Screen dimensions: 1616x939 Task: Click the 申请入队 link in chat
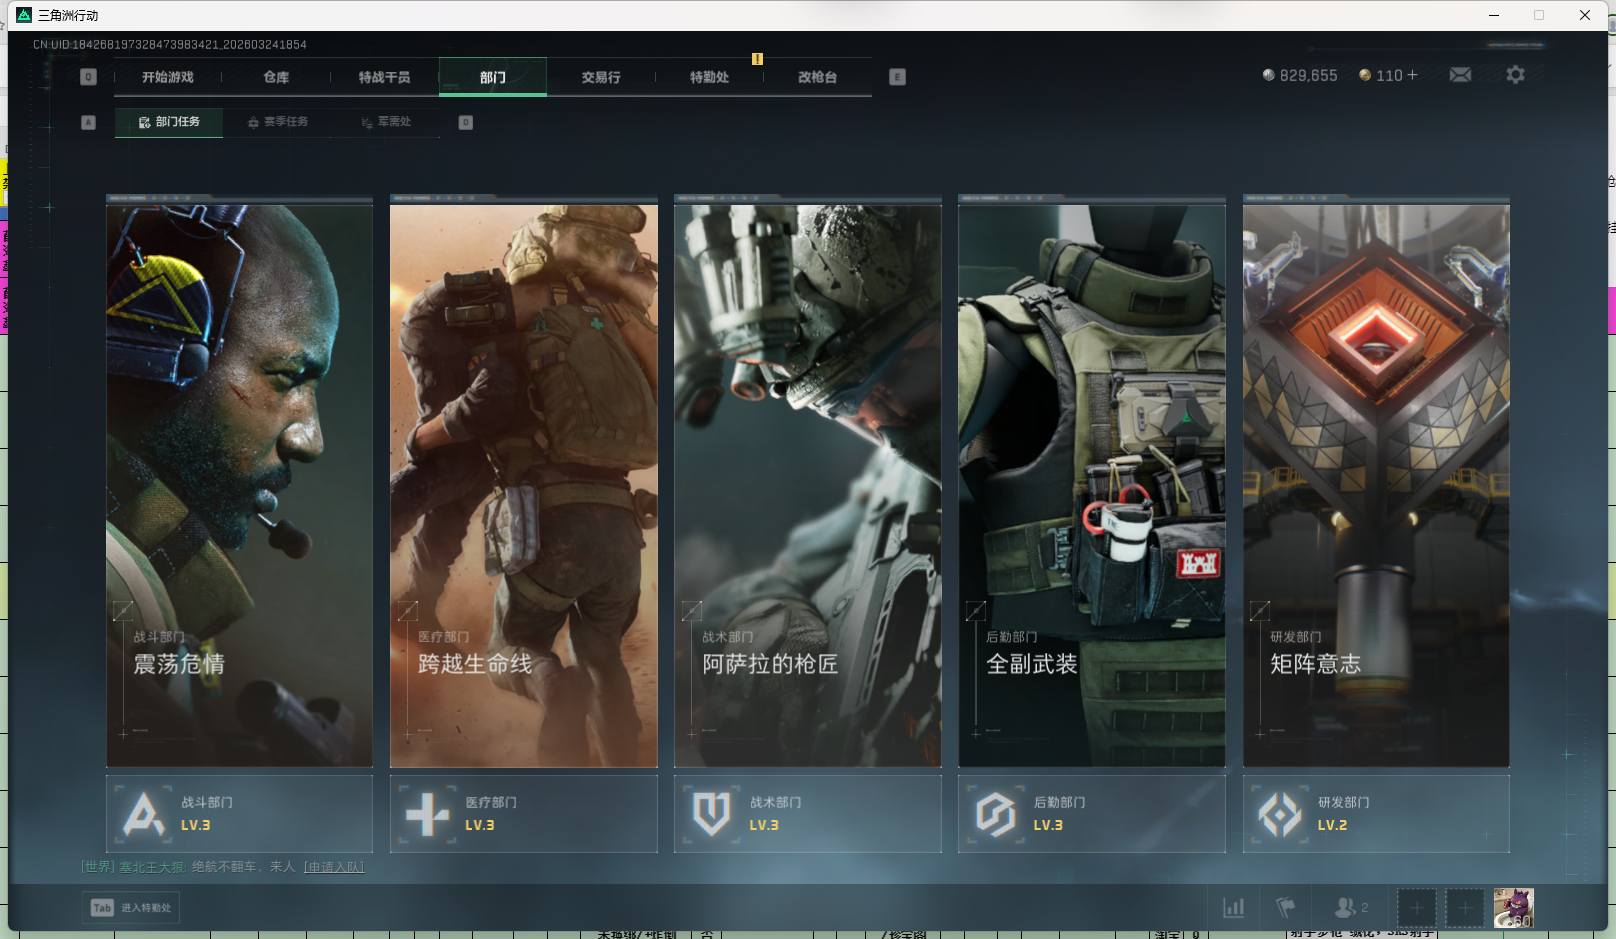pyautogui.click(x=334, y=867)
